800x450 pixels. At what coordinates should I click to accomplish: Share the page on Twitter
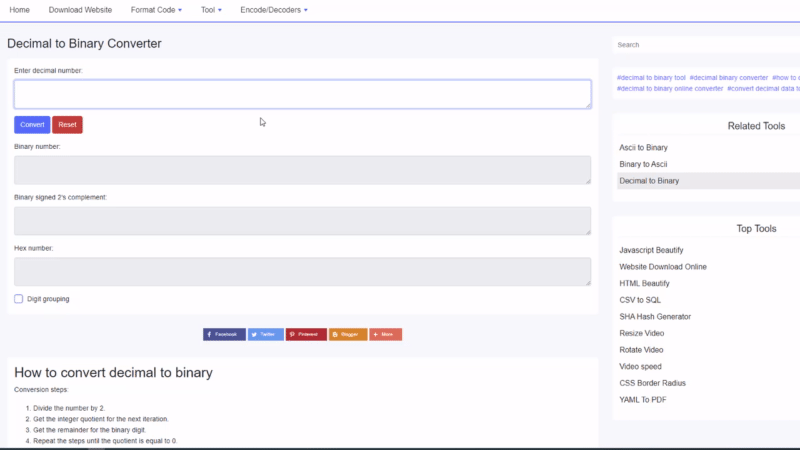pyautogui.click(x=265, y=334)
